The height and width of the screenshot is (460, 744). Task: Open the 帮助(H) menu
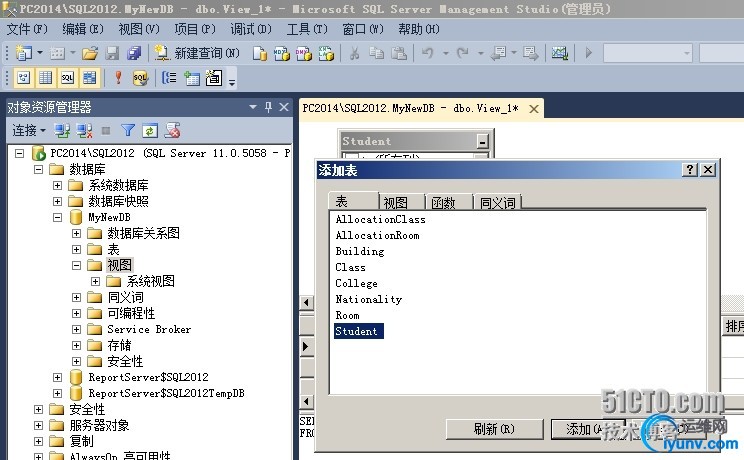coord(418,29)
